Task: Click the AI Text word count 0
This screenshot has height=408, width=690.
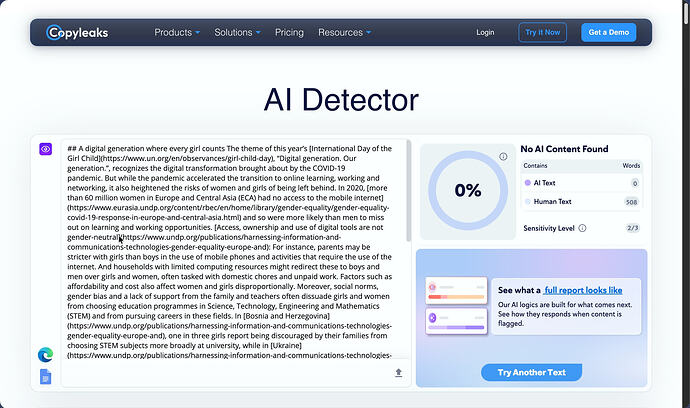Action: [x=635, y=183]
